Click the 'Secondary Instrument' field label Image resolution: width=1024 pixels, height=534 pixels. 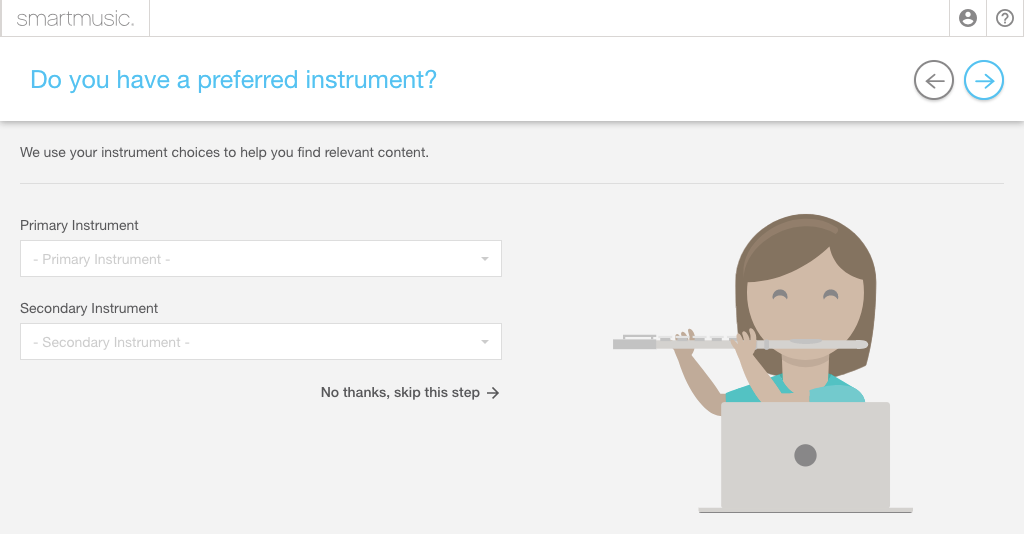89,308
